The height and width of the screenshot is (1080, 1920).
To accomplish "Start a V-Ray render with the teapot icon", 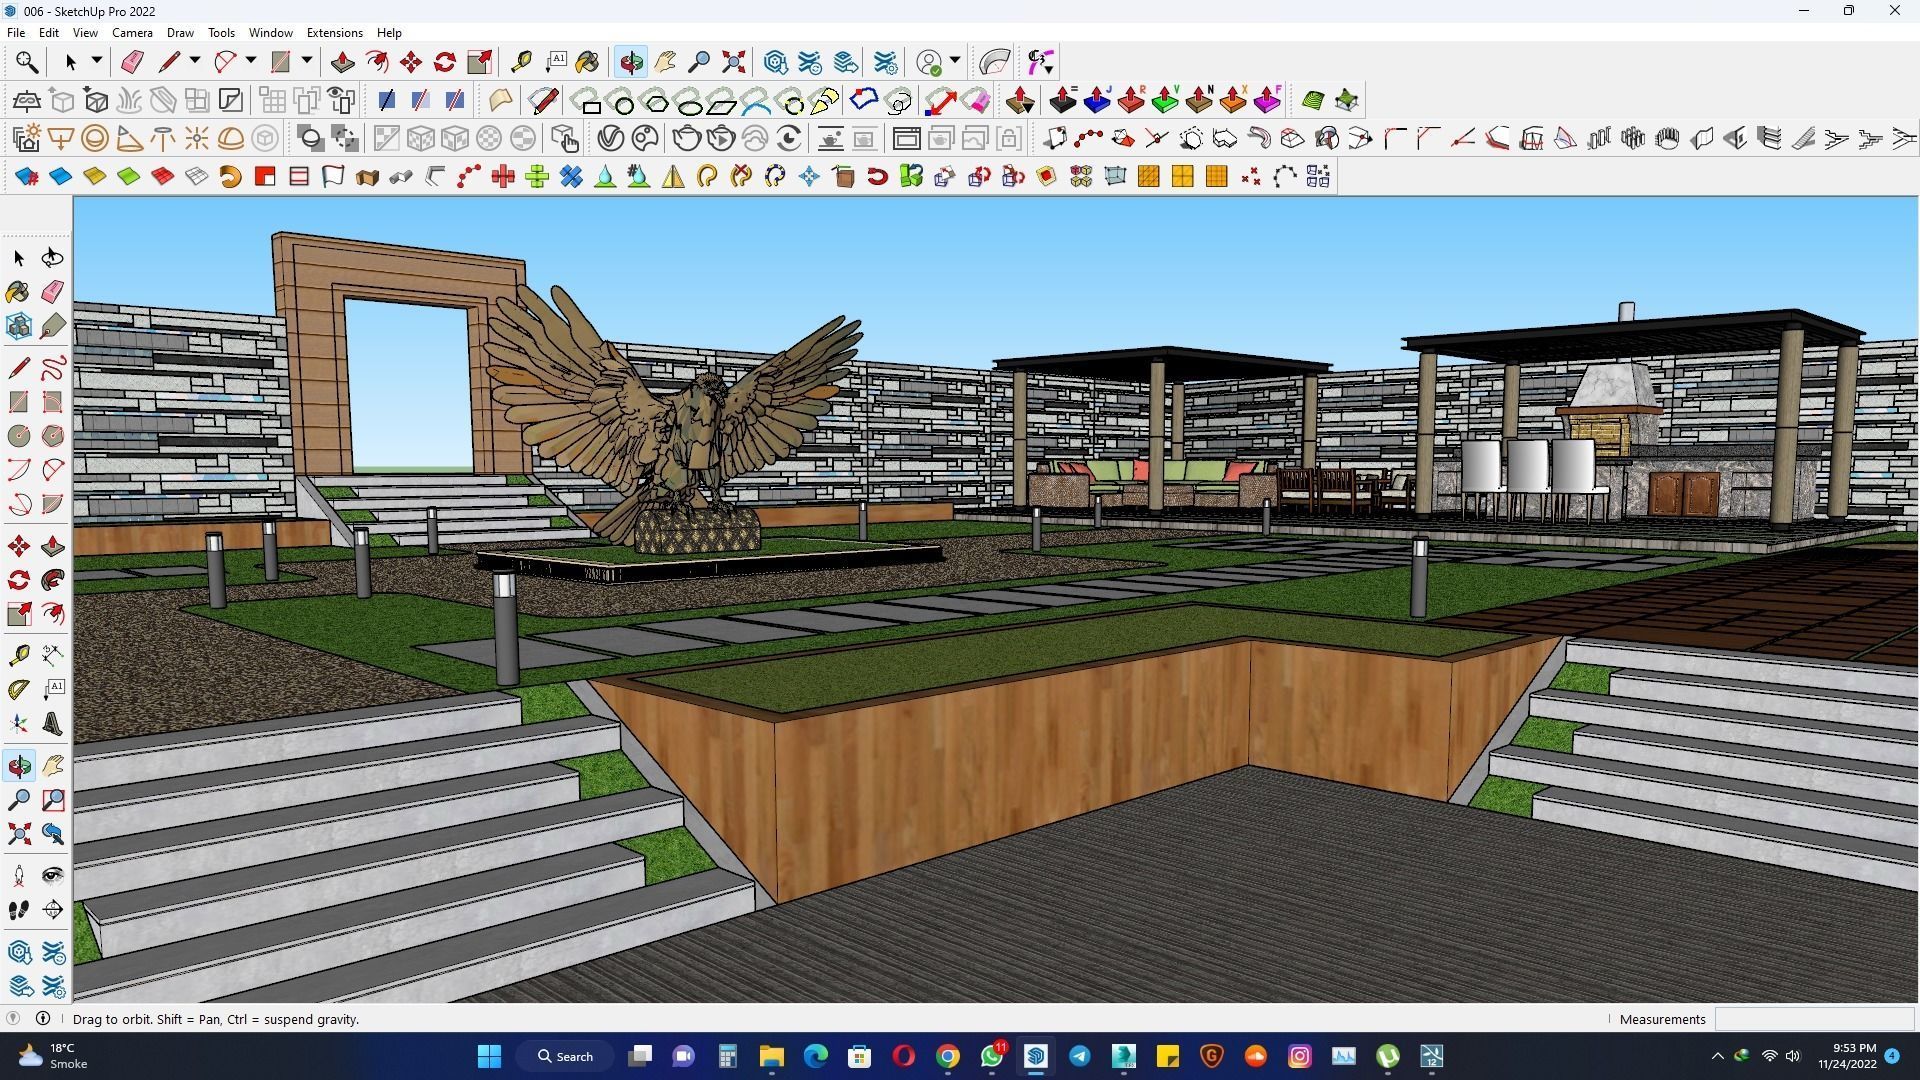I will [687, 138].
